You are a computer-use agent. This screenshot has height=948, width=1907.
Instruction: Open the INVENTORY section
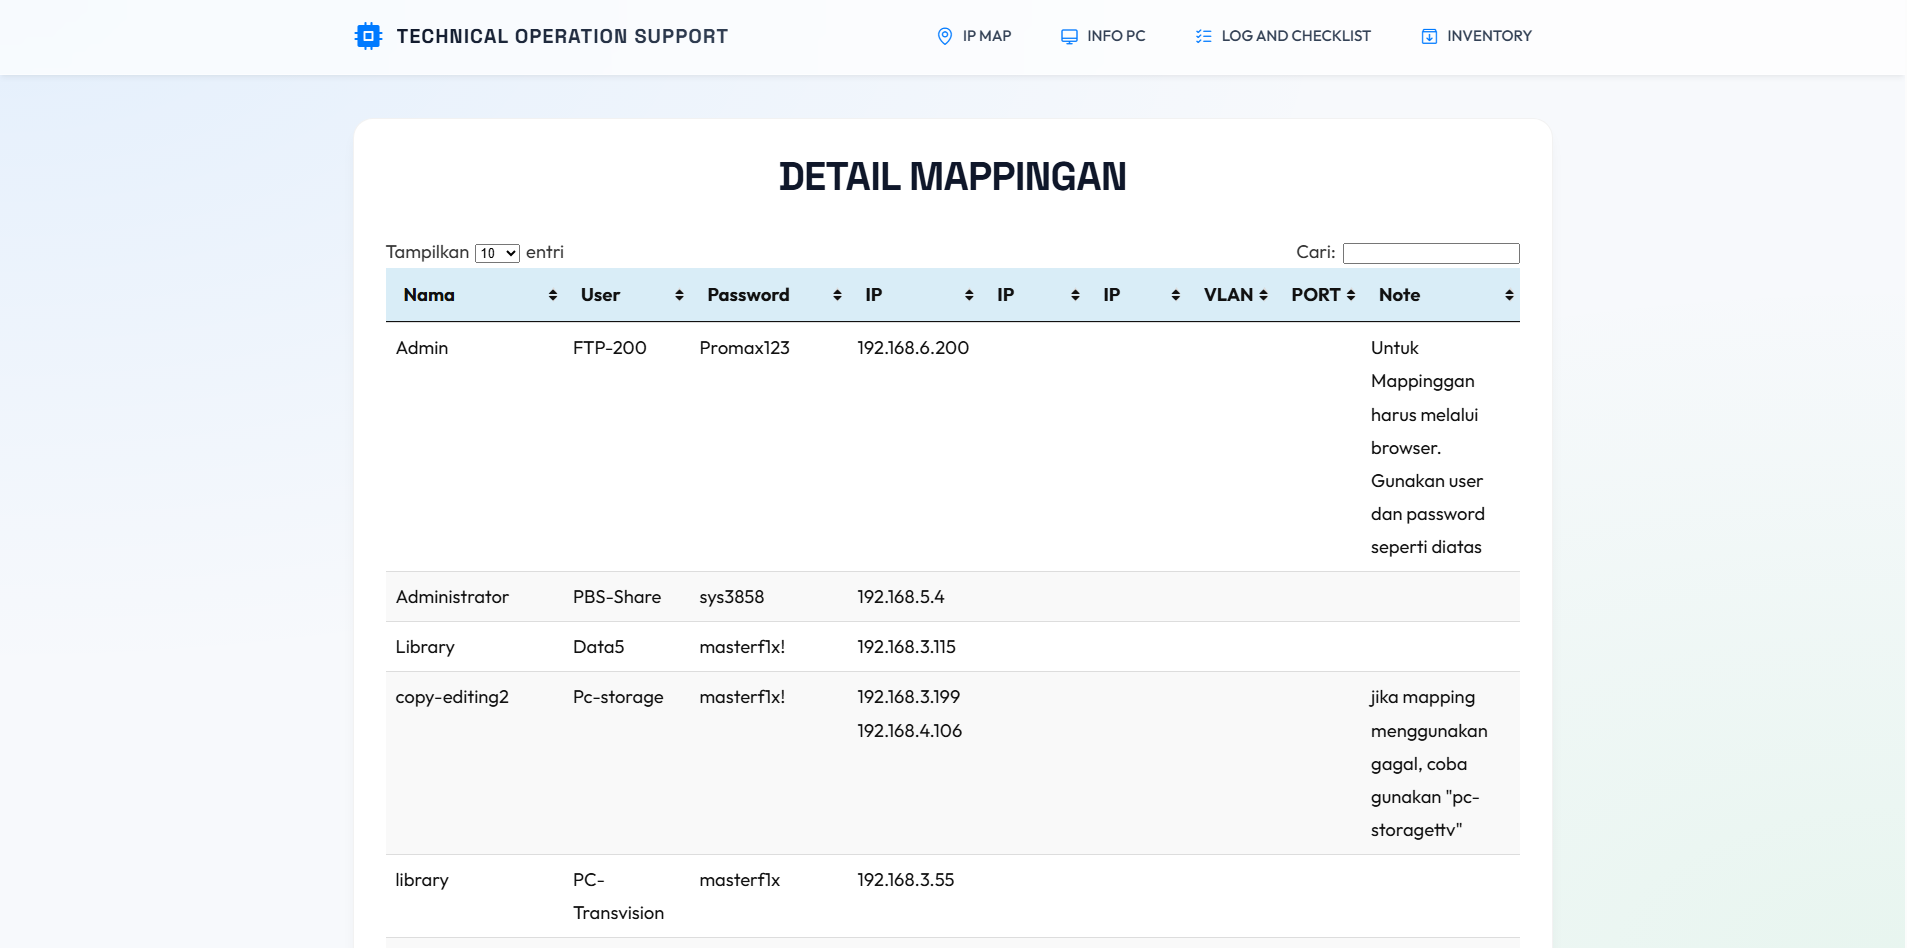pos(1489,35)
